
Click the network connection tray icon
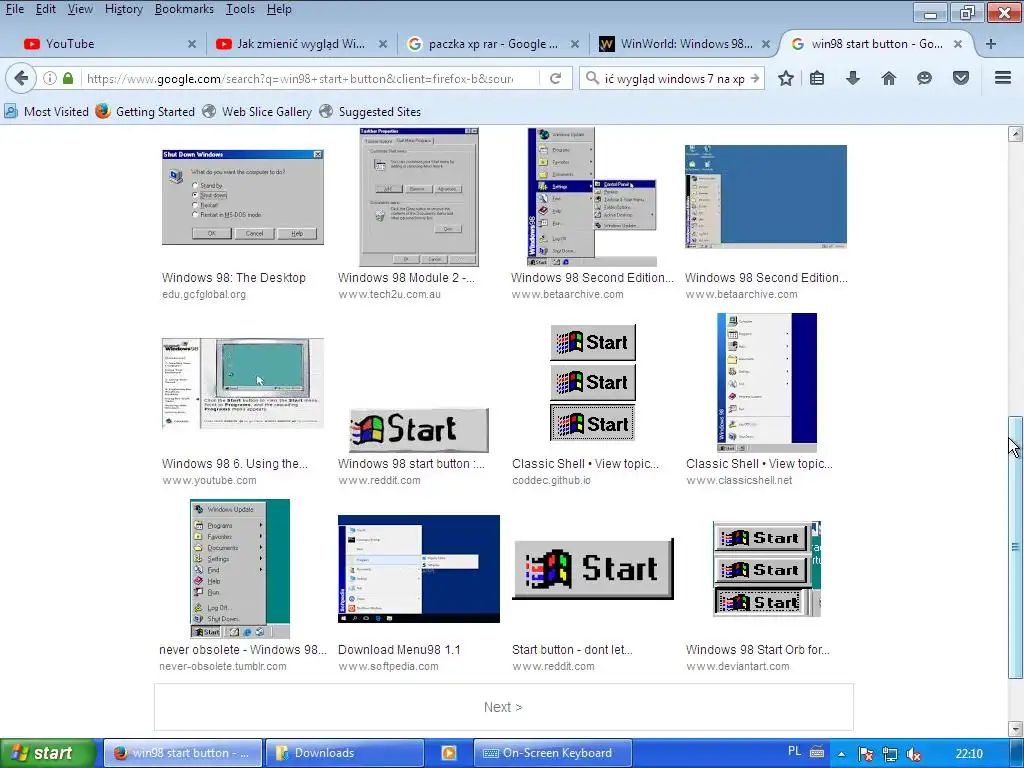(x=889, y=754)
